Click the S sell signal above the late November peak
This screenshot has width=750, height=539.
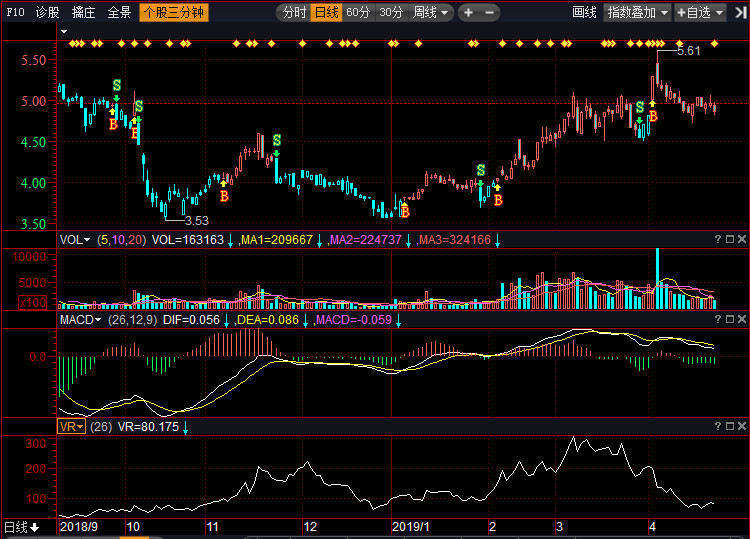pyautogui.click(x=277, y=140)
